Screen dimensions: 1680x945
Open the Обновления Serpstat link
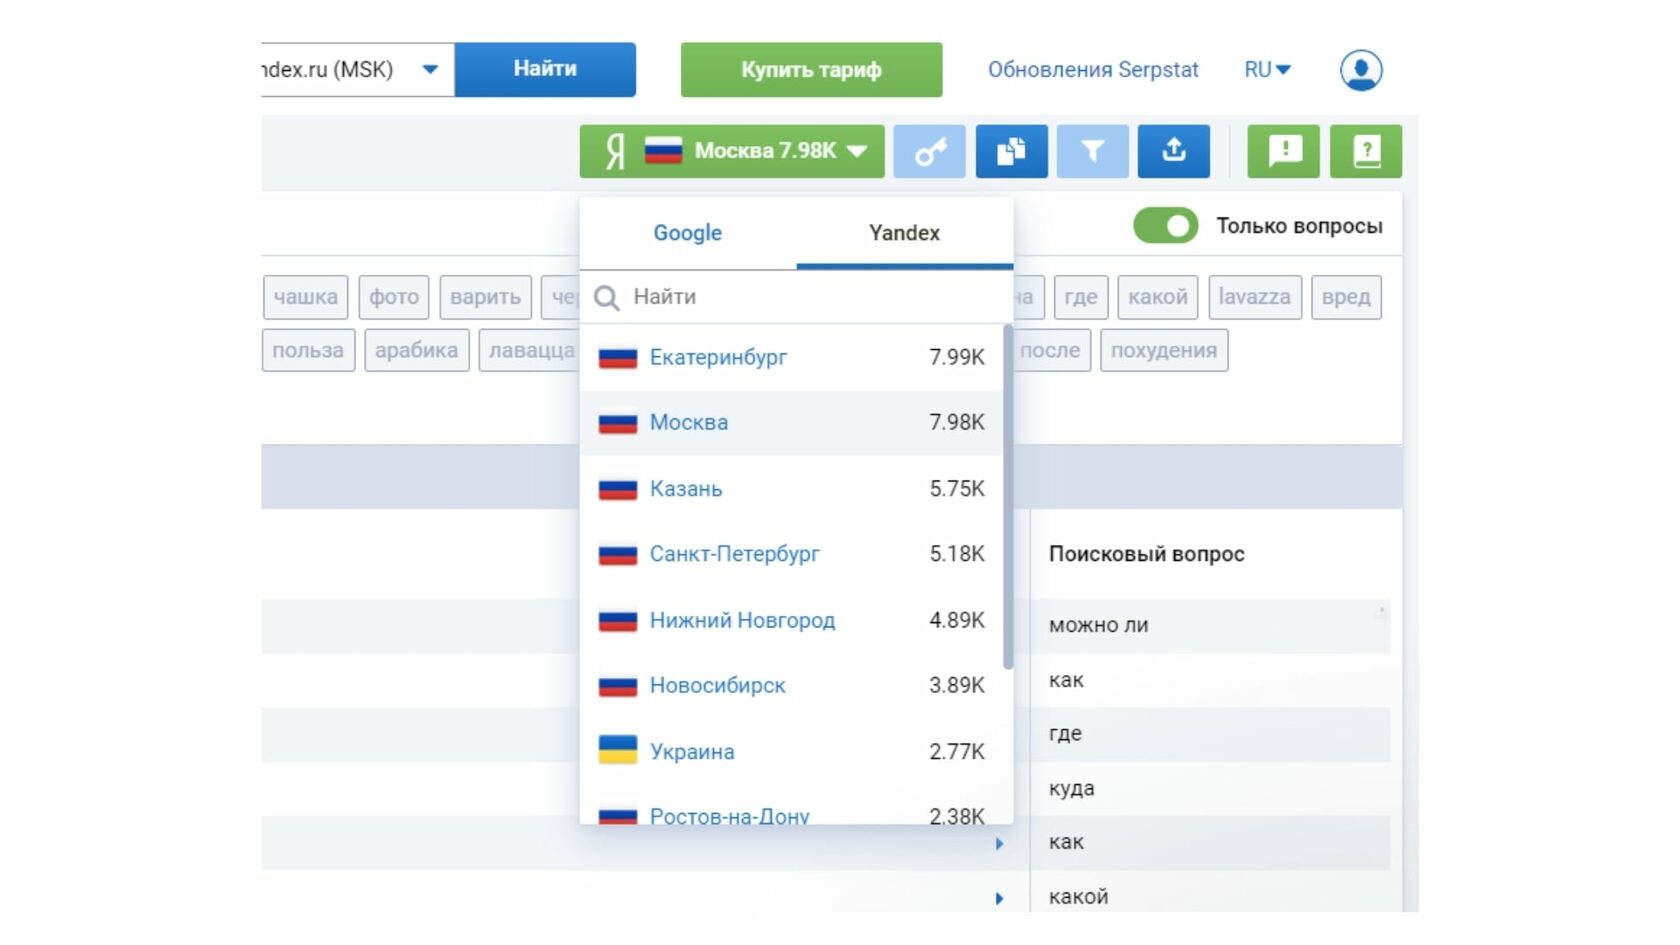[x=1093, y=70]
